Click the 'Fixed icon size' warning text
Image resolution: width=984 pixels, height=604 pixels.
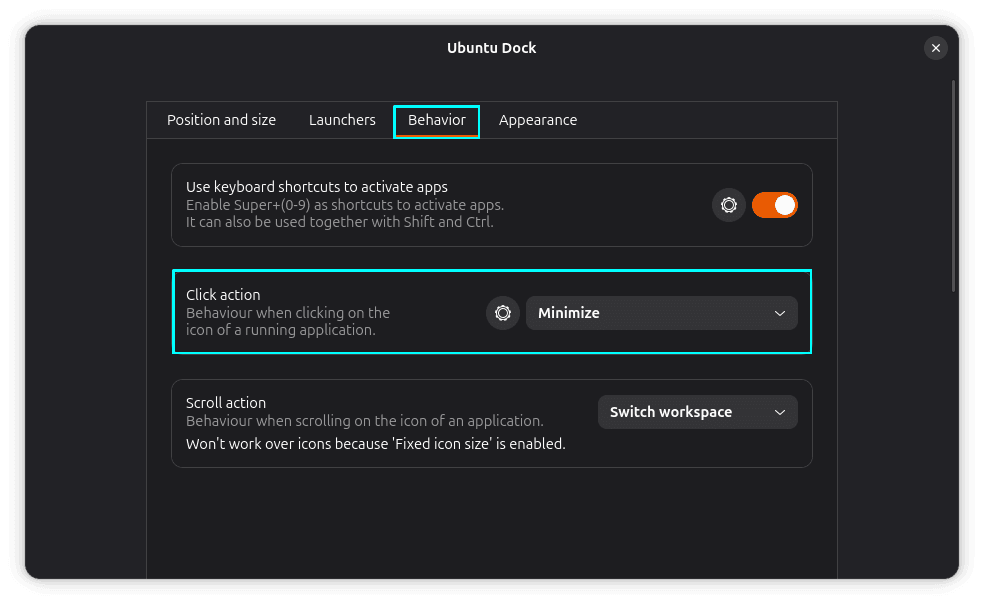pos(375,444)
